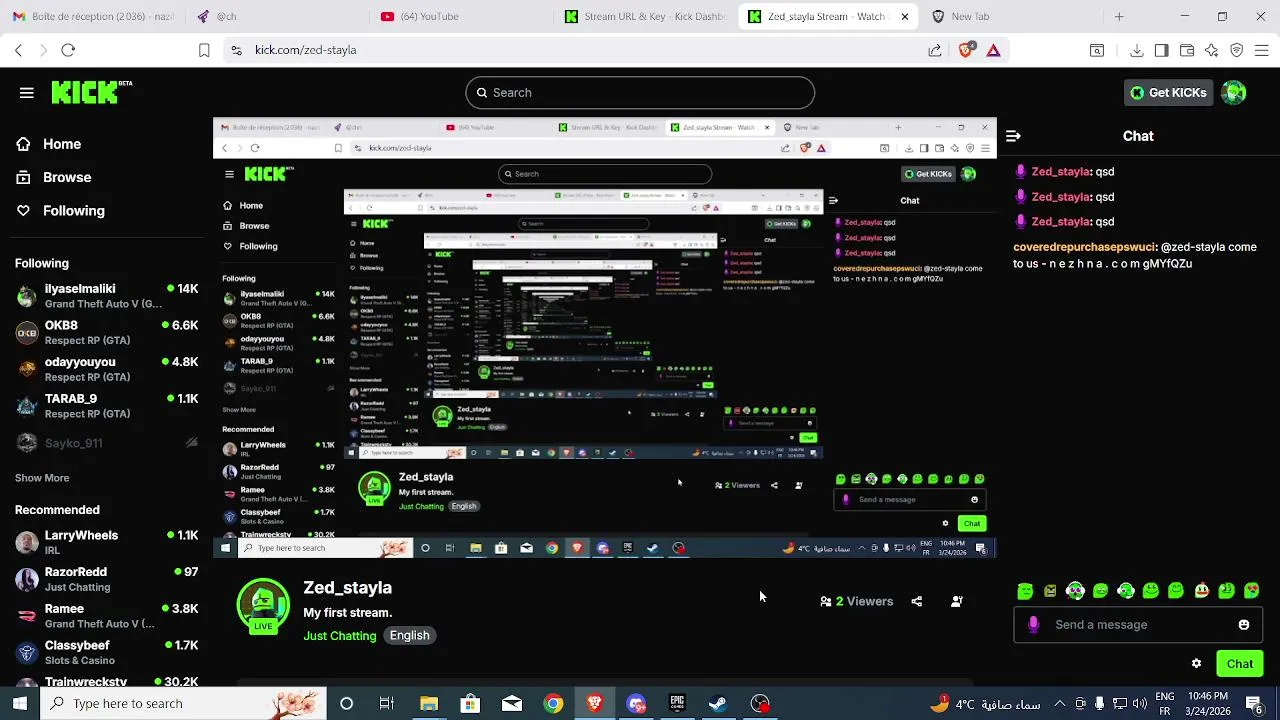The image size is (1280, 720).
Task: Go back to previous page
Action: [18, 50]
